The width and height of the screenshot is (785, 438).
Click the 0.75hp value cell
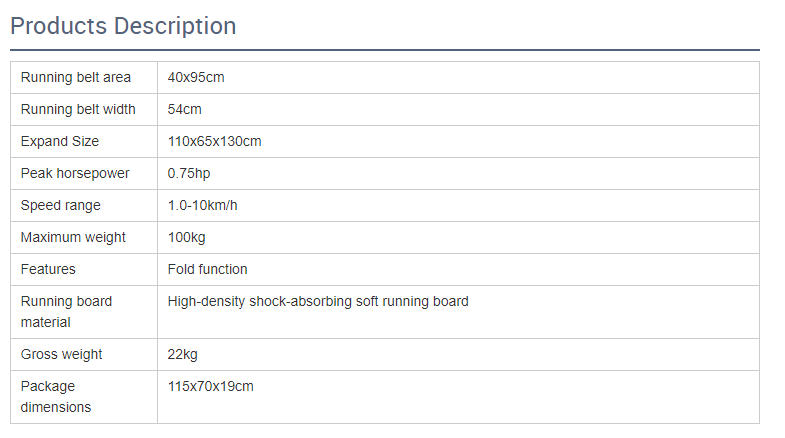(189, 174)
